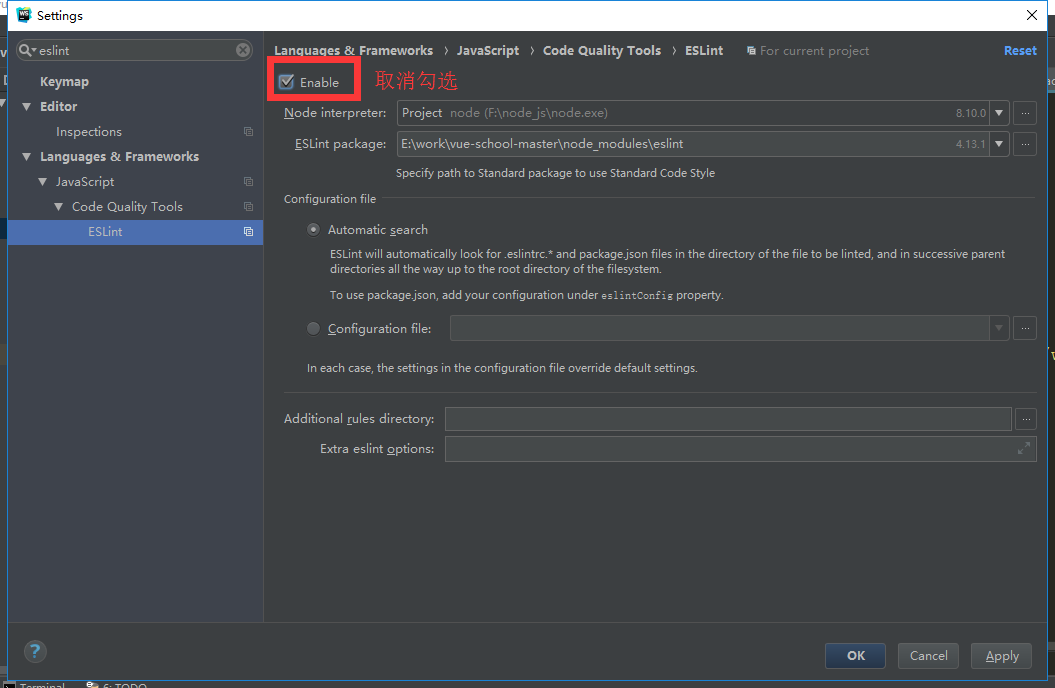The width and height of the screenshot is (1055, 688).
Task: Browse for ESLint package with ellipsis button
Action: pyautogui.click(x=1025, y=144)
